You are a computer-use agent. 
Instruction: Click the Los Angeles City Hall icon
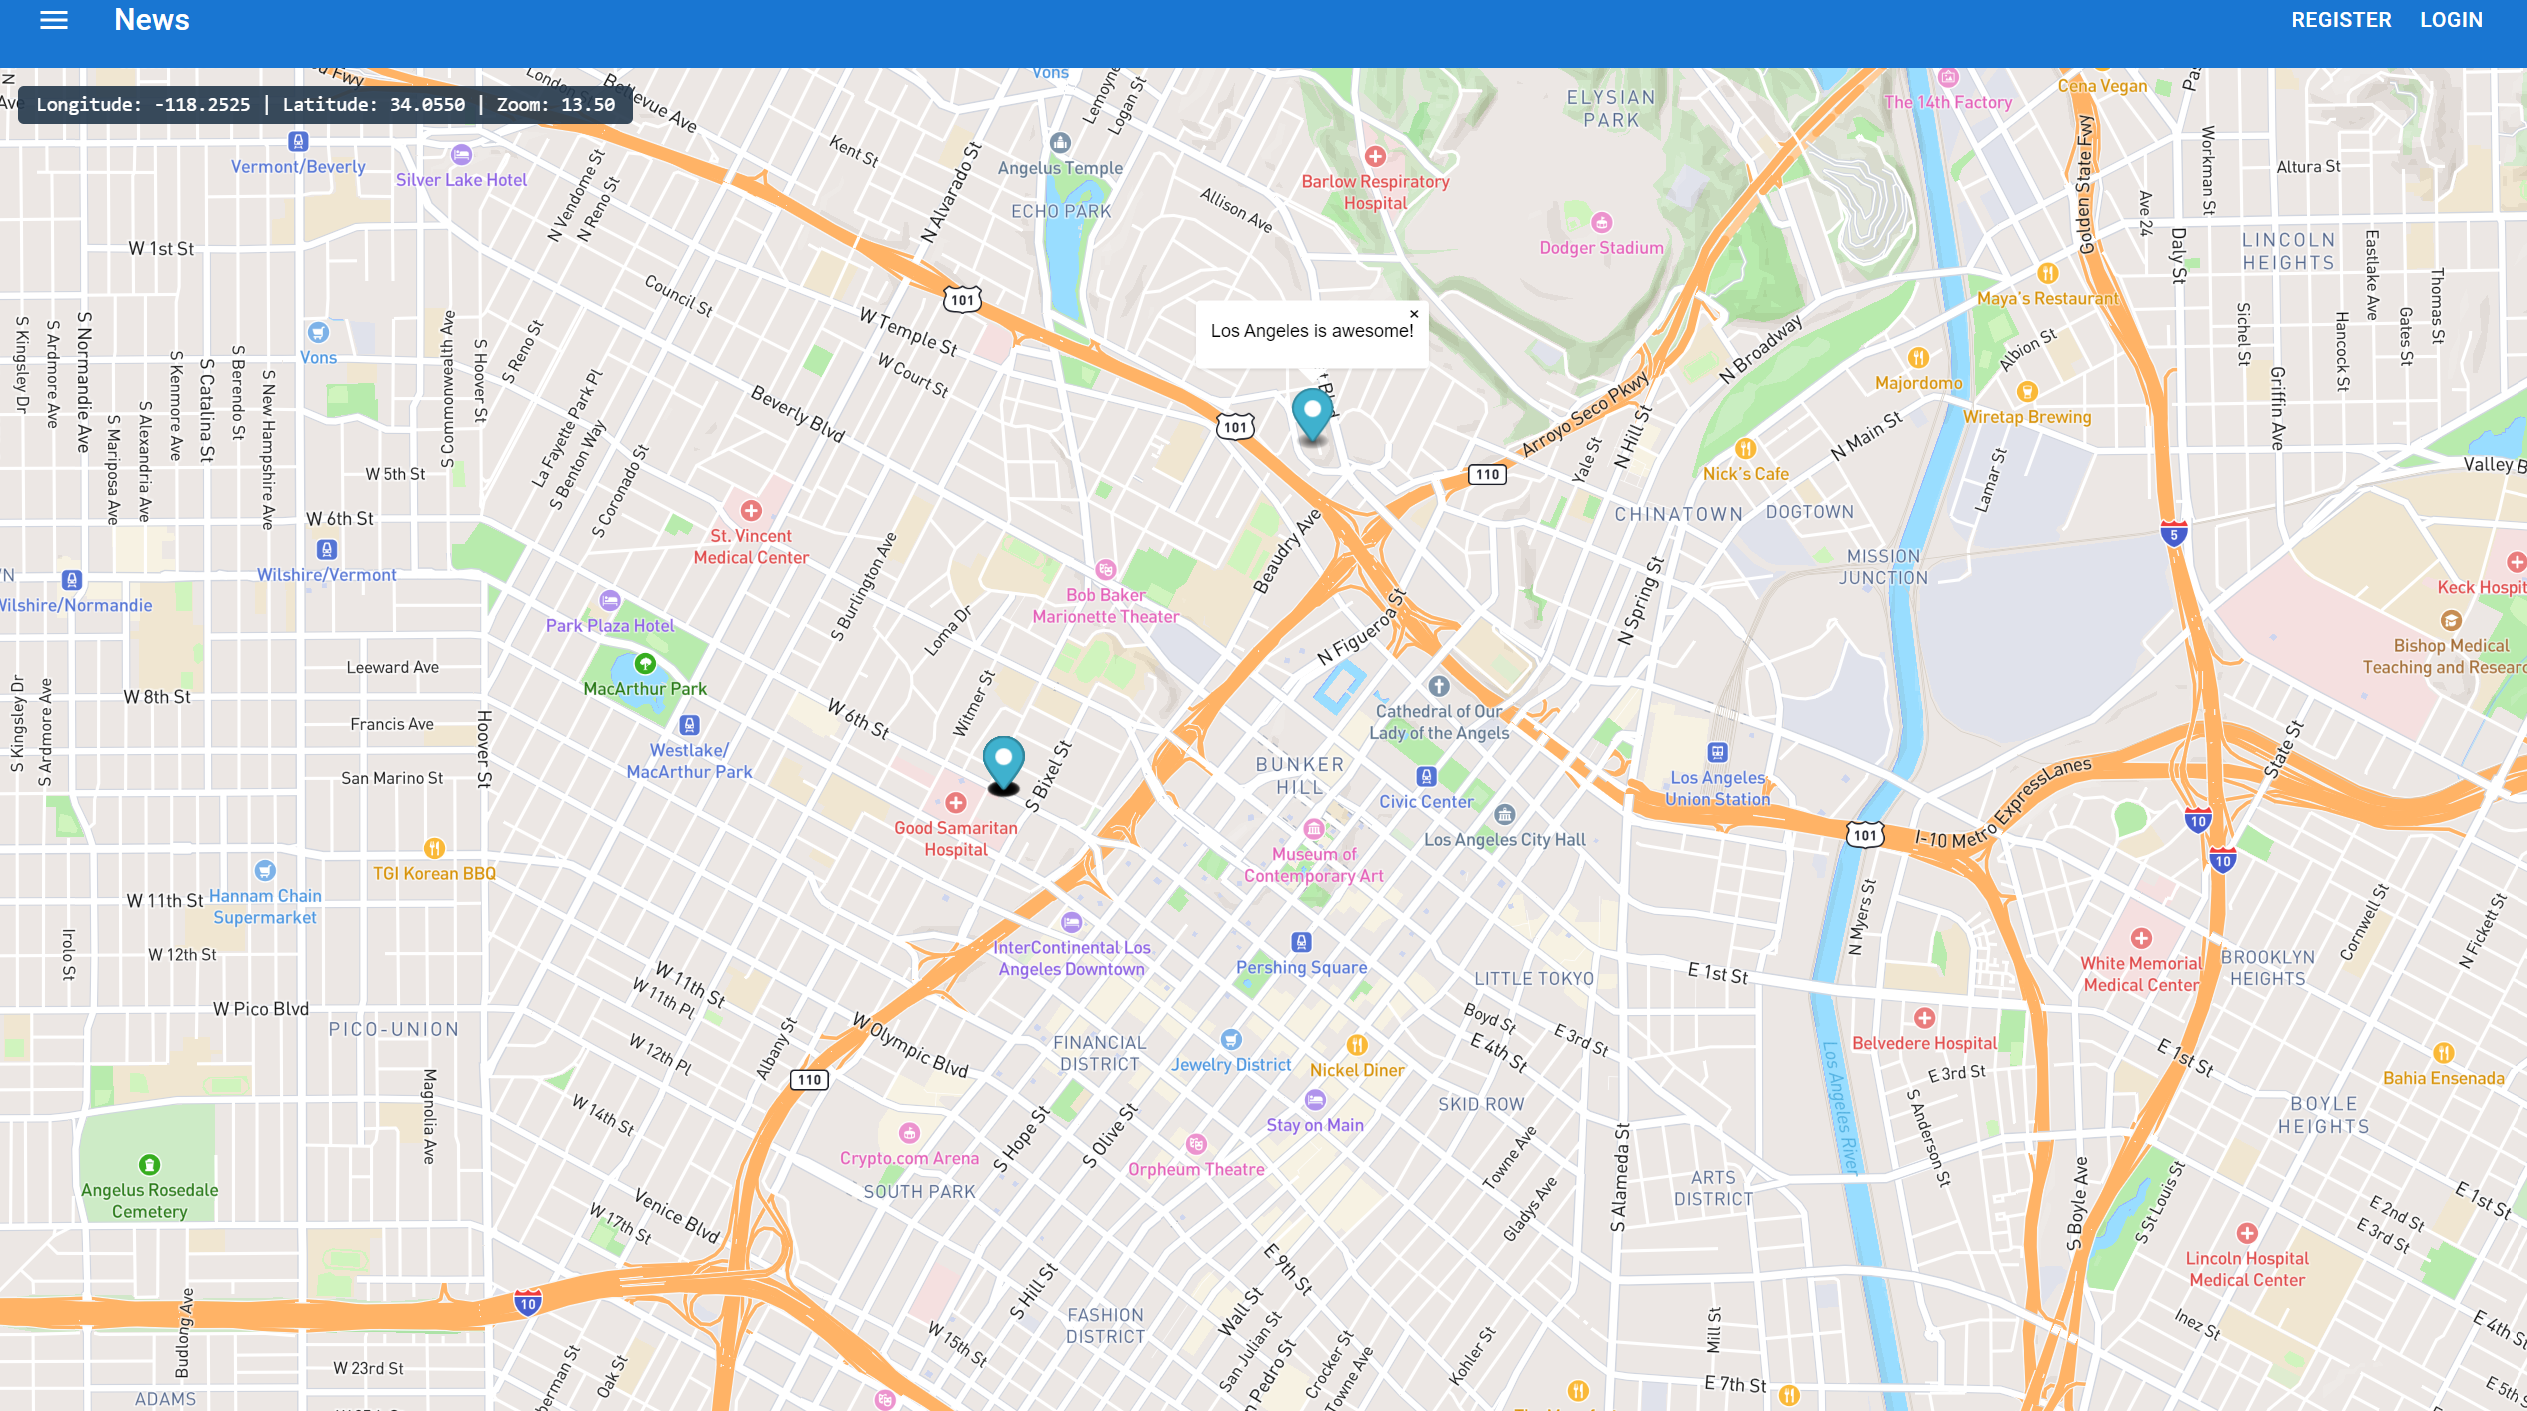[1504, 815]
